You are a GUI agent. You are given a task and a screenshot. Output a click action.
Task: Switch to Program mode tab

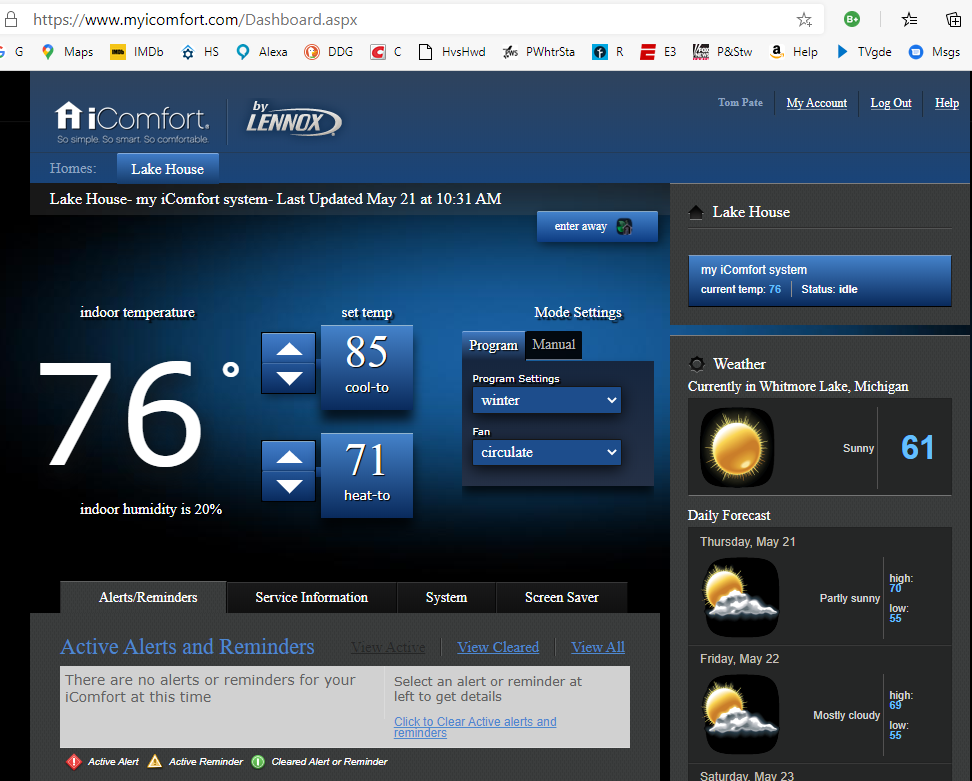tap(493, 345)
